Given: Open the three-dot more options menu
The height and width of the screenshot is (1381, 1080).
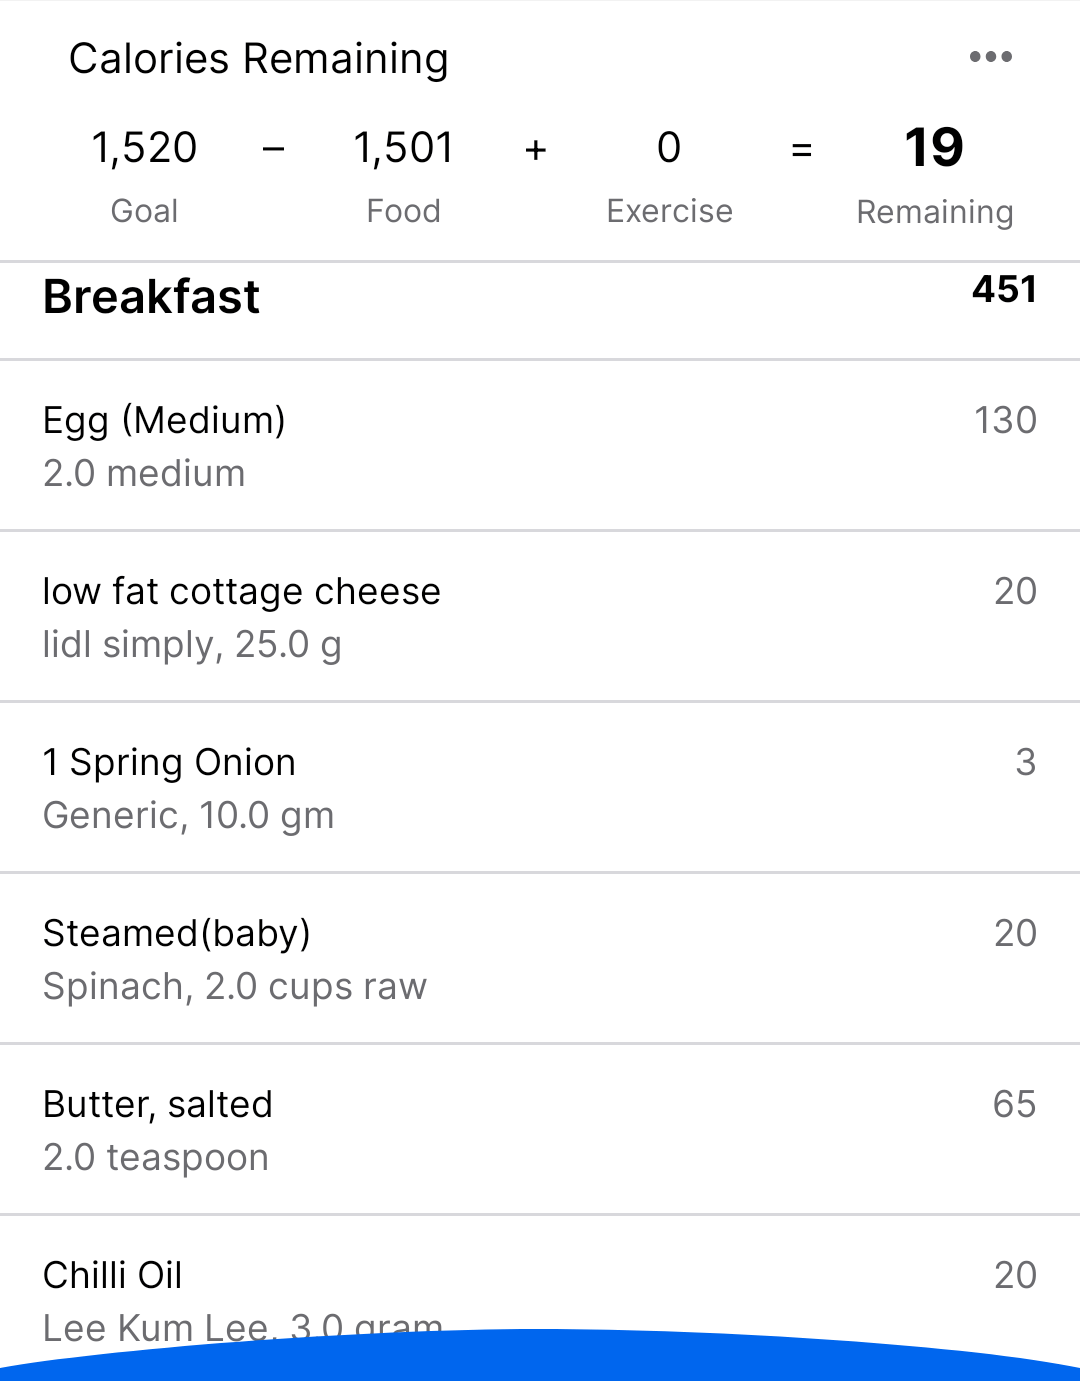Looking at the screenshot, I should point(990,57).
